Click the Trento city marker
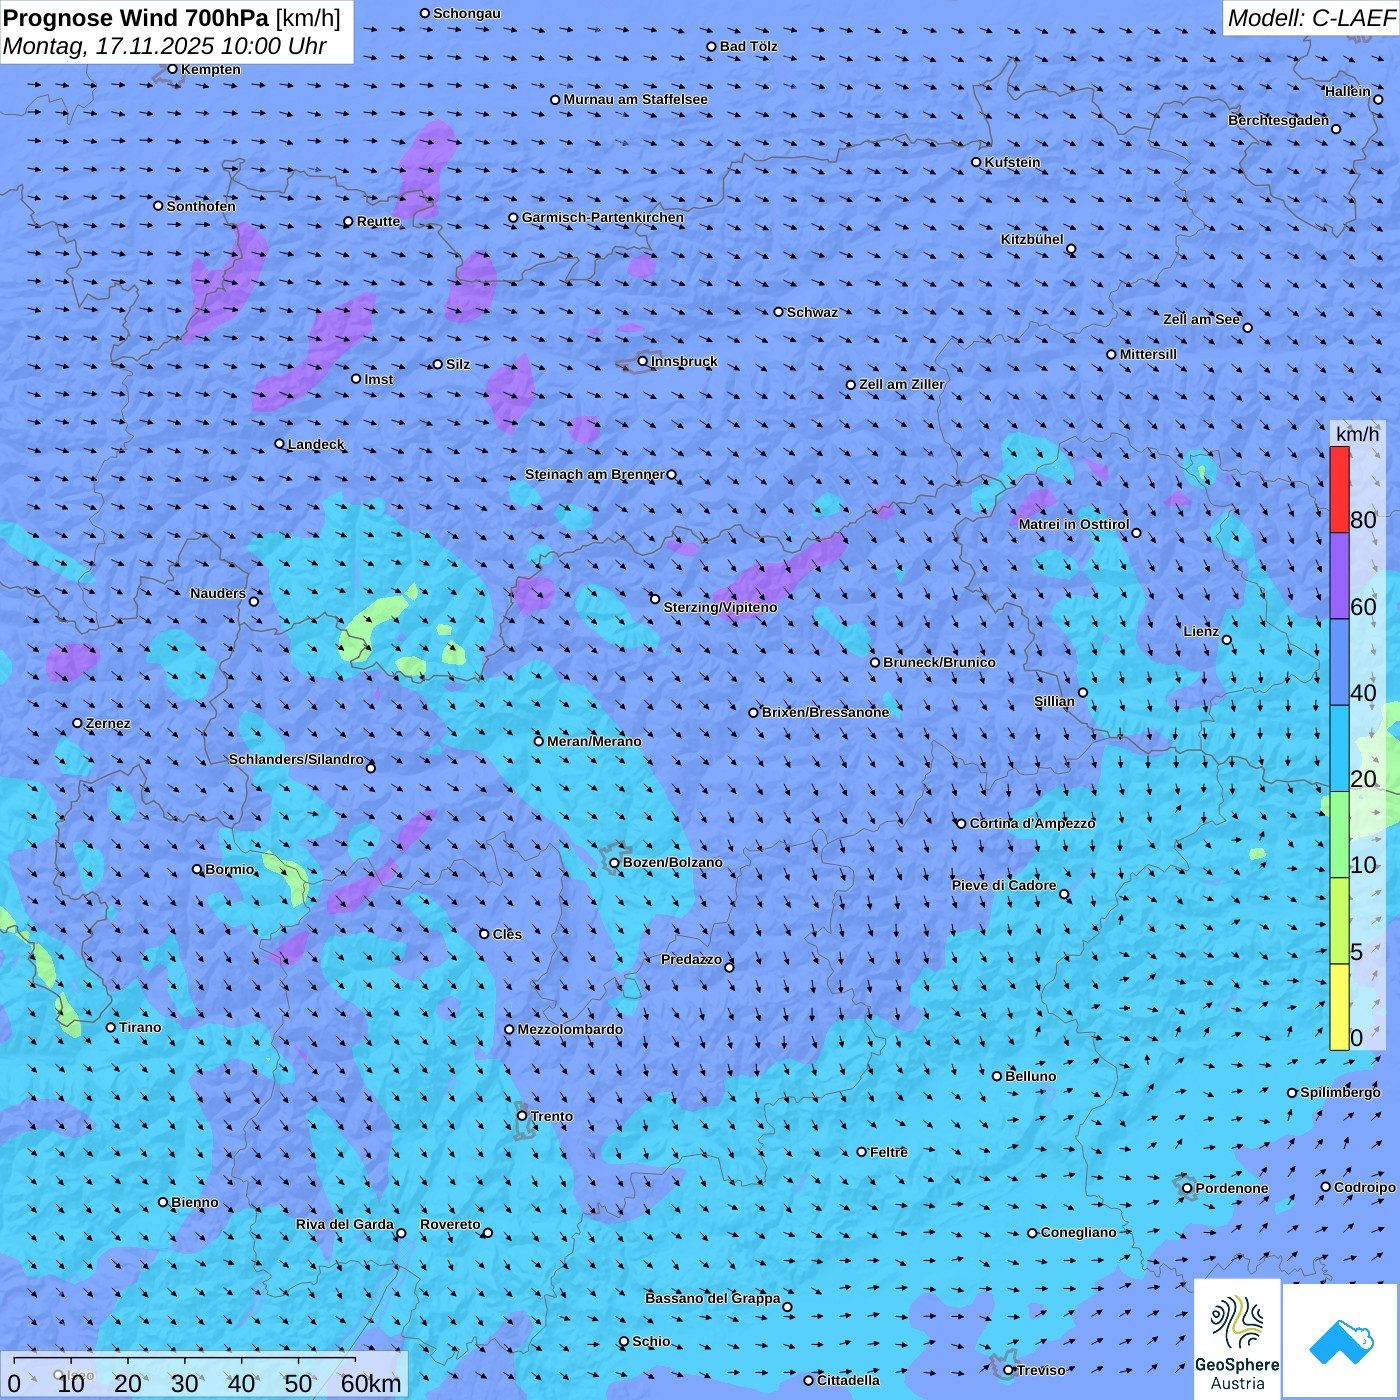The height and width of the screenshot is (1400, 1400). [x=522, y=1116]
